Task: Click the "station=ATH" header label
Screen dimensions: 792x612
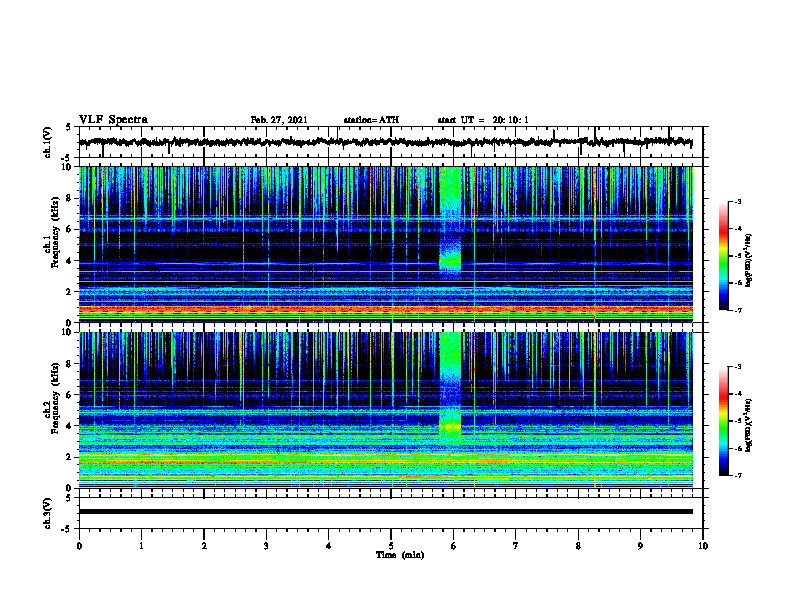Action: 371,120
